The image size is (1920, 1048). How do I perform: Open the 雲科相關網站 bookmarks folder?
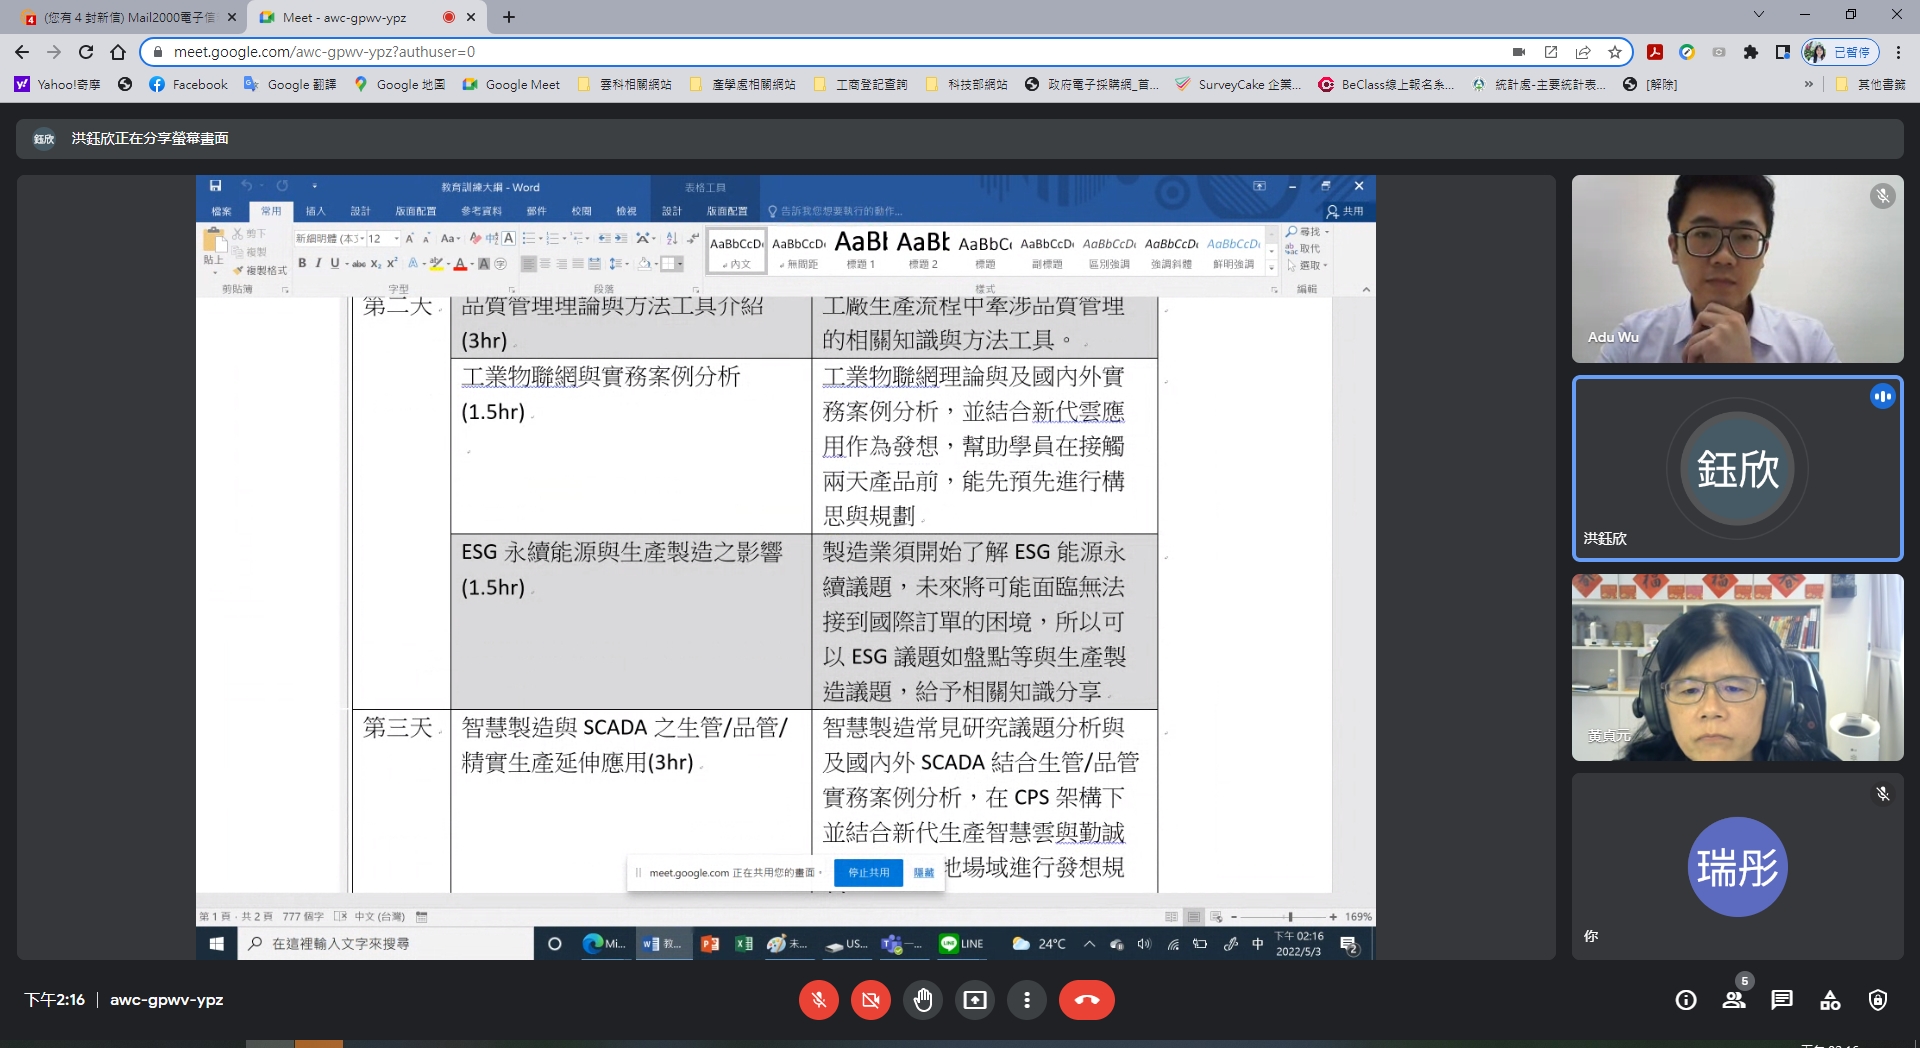[625, 85]
